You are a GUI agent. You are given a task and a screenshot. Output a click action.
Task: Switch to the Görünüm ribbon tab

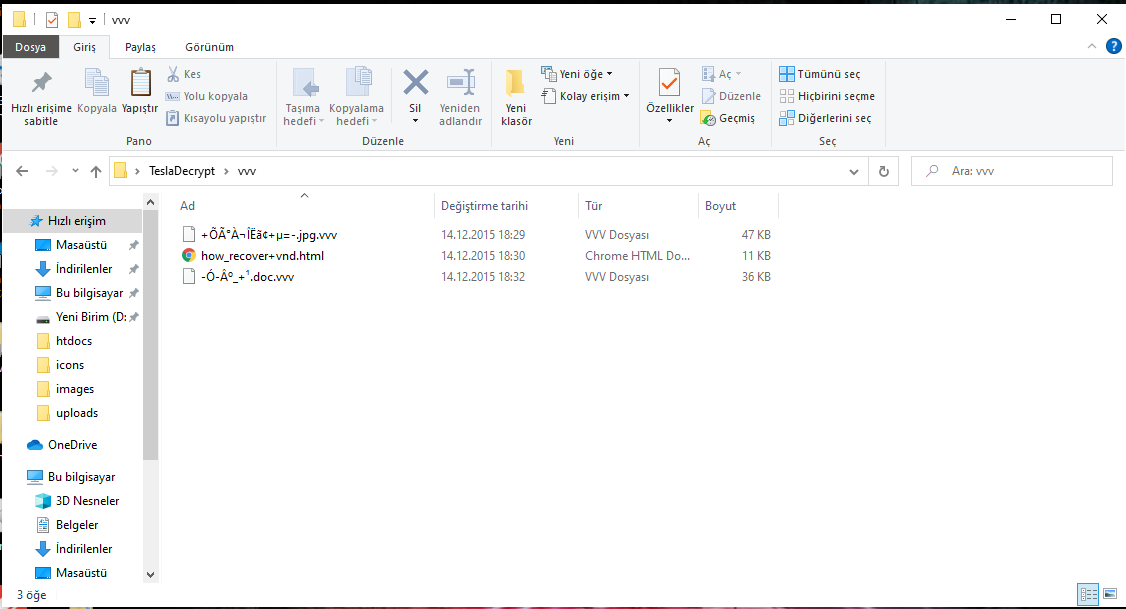pos(210,47)
